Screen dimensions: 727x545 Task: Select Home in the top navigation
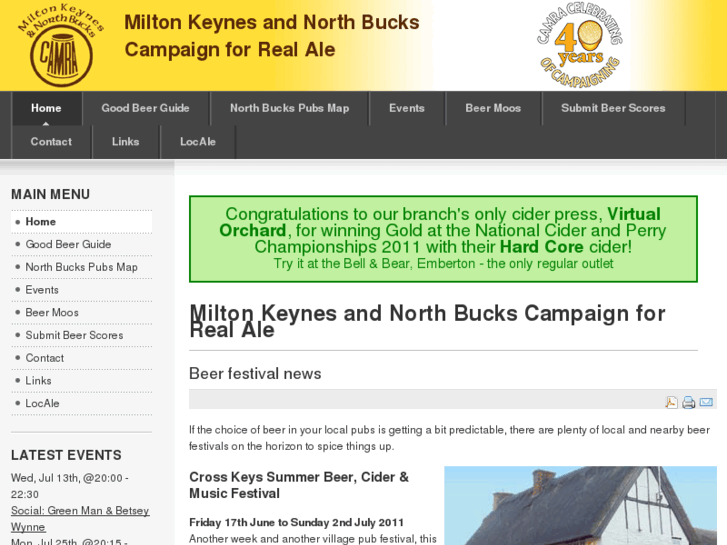(46, 109)
